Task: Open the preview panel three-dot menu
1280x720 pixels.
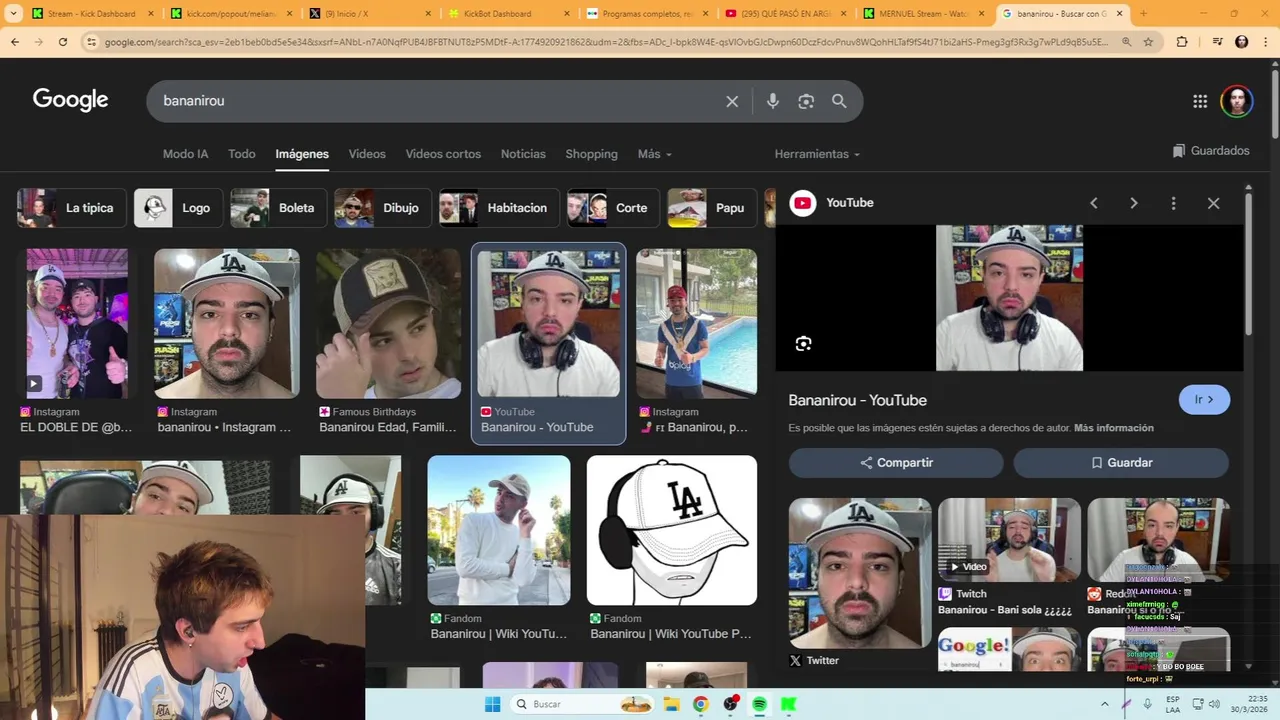Action: click(x=1173, y=203)
